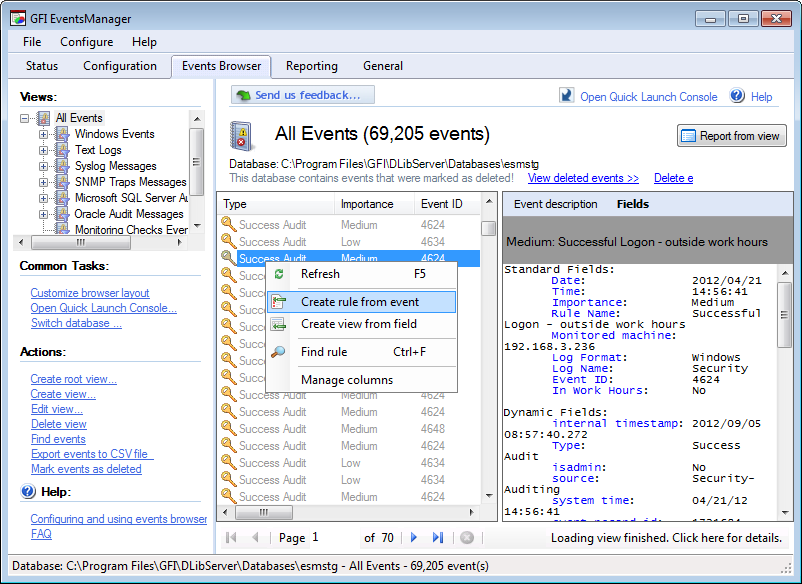802x584 pixels.
Task: Click Customize browser layout link
Action: click(x=90, y=293)
